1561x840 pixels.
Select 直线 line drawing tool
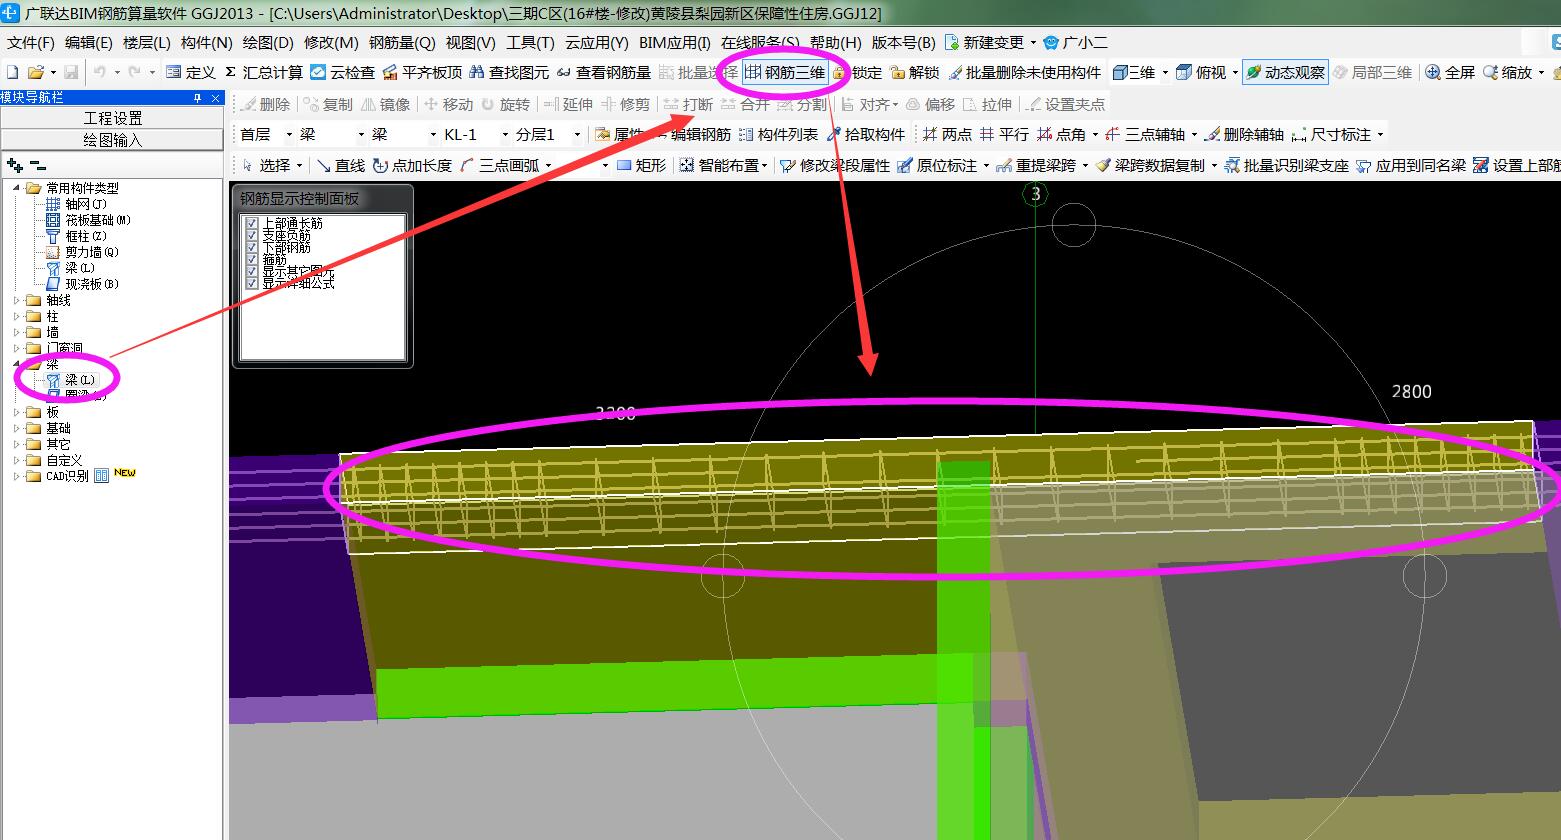click(340, 165)
